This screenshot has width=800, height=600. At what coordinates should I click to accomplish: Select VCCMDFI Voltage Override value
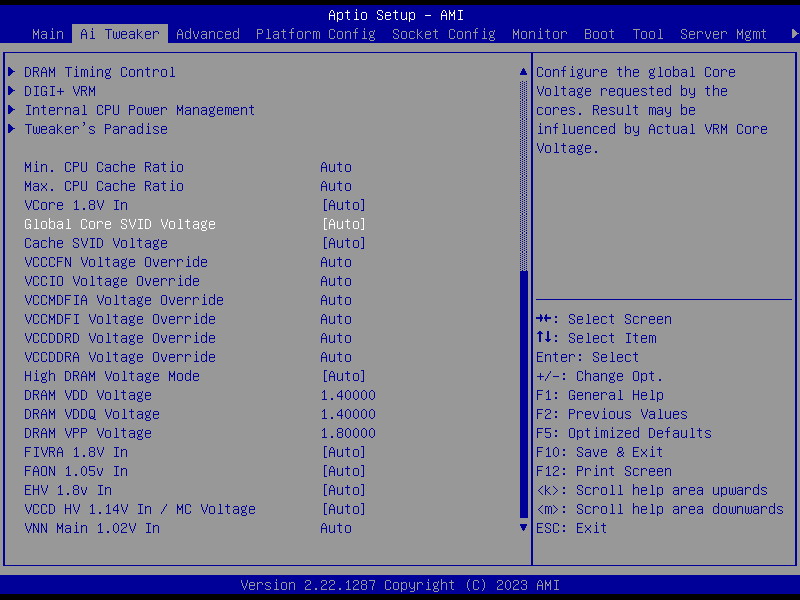[x=336, y=319]
